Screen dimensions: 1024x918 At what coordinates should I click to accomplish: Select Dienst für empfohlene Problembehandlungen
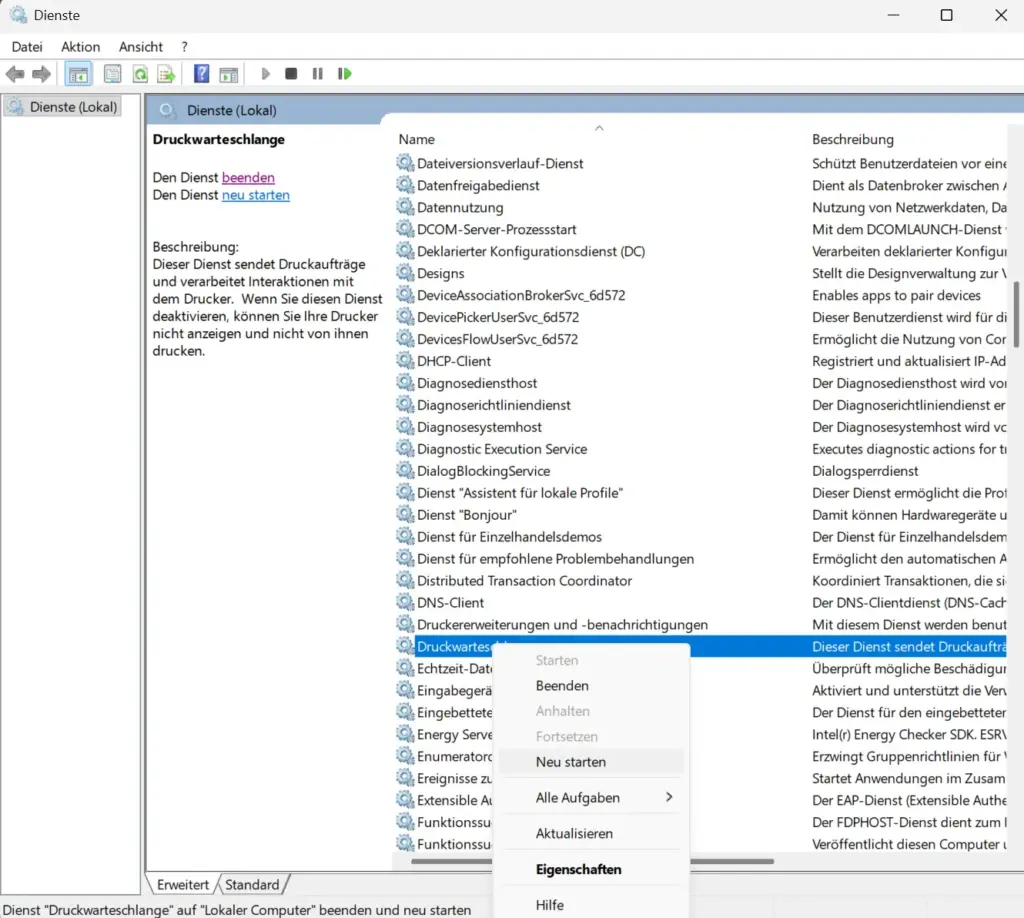555,558
